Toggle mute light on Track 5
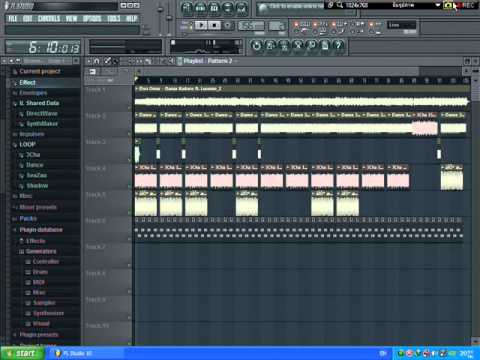 (x=129, y=212)
